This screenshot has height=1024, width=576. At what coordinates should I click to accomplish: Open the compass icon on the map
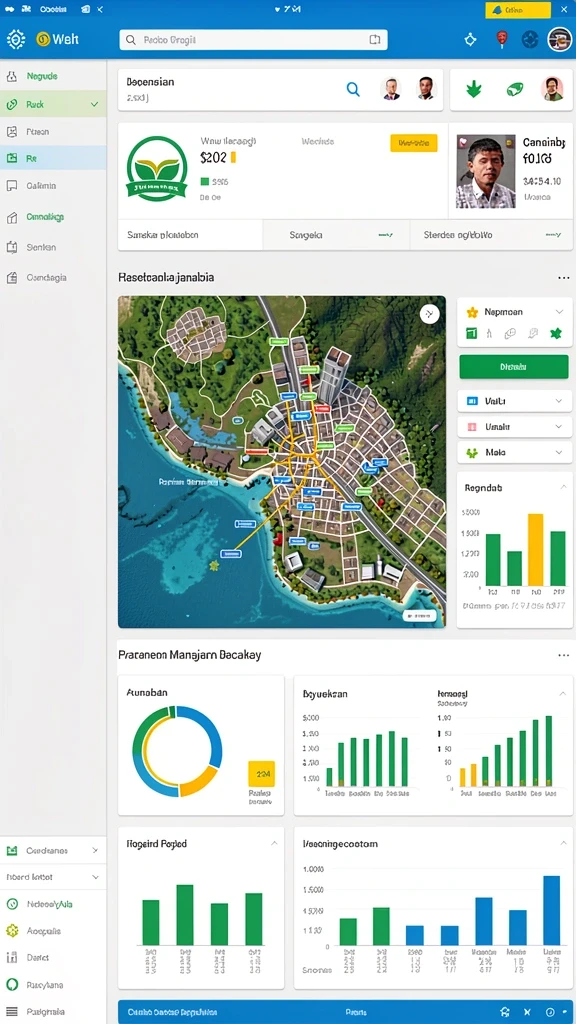point(429,314)
